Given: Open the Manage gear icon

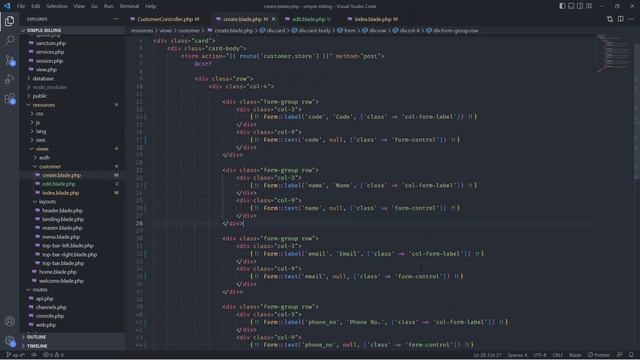Looking at the screenshot, I should (9, 341).
